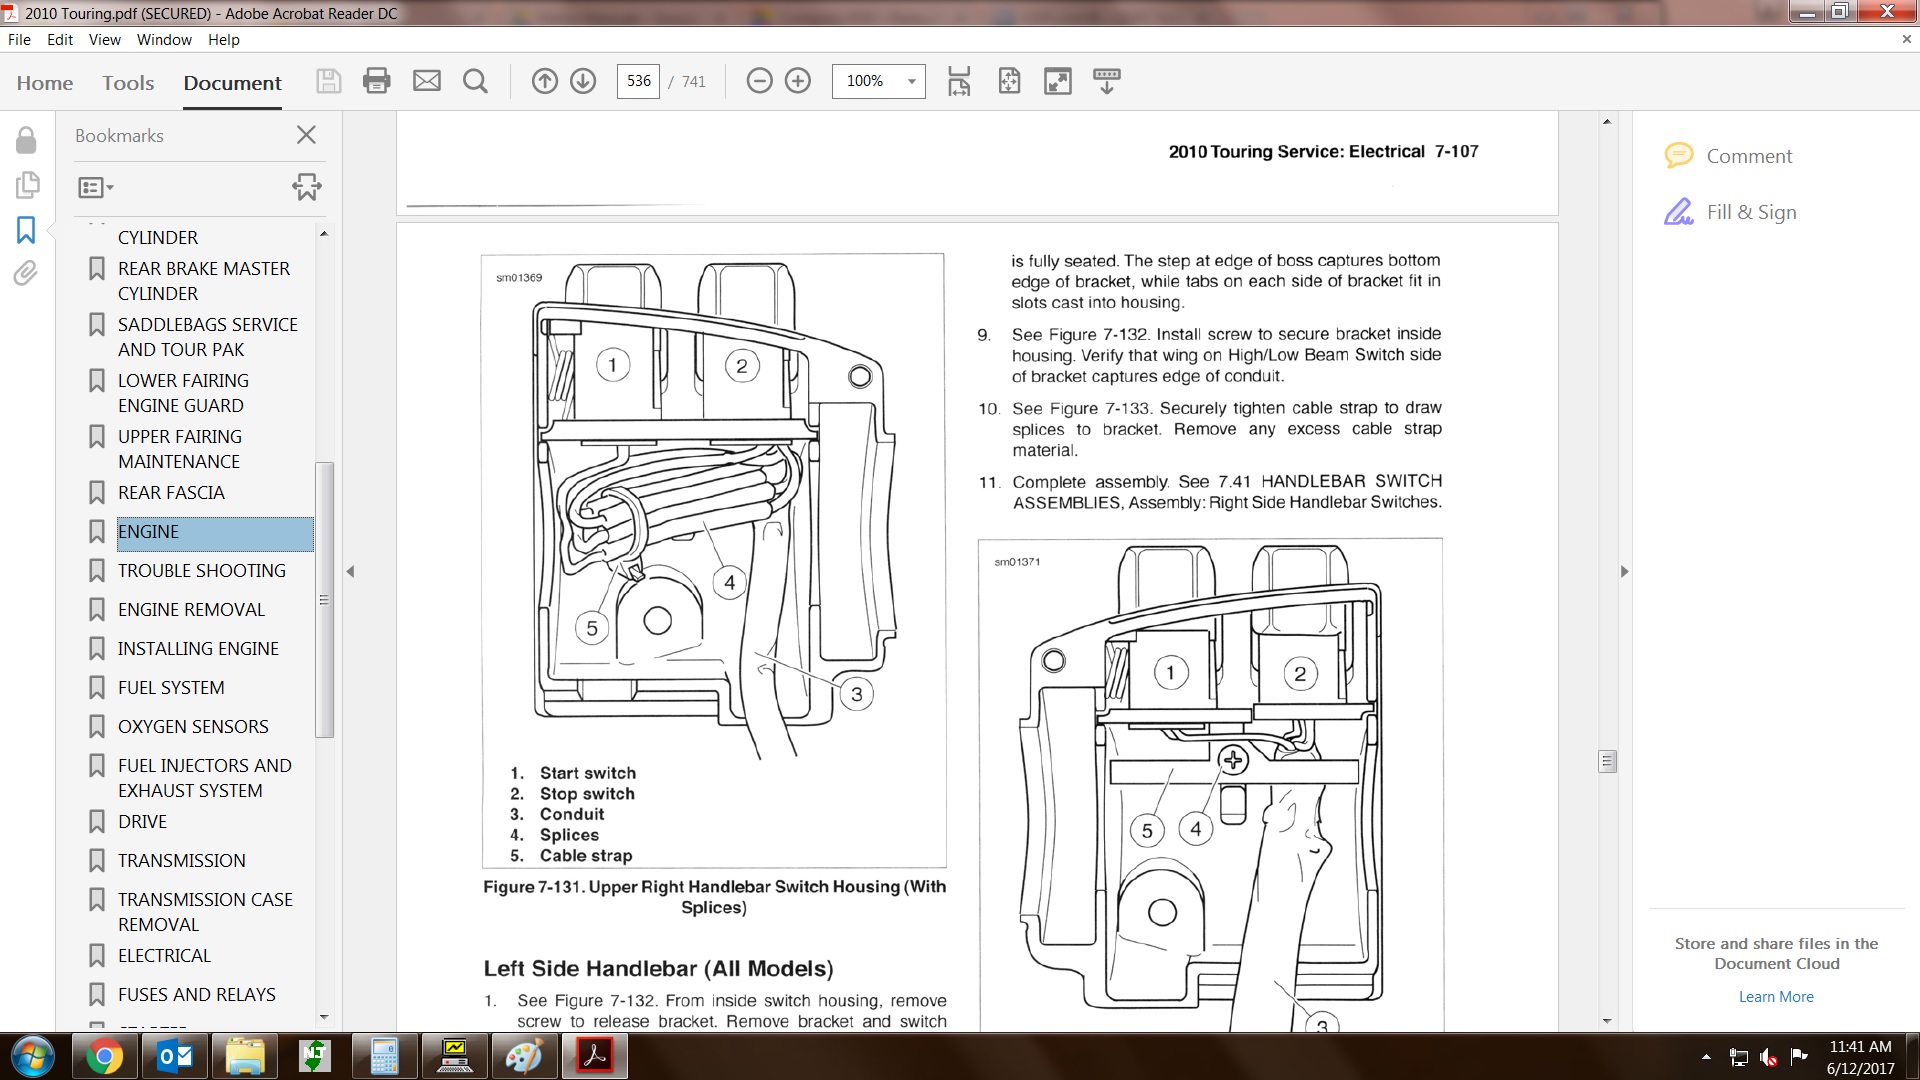Switch to the Tools tab

click(x=128, y=83)
